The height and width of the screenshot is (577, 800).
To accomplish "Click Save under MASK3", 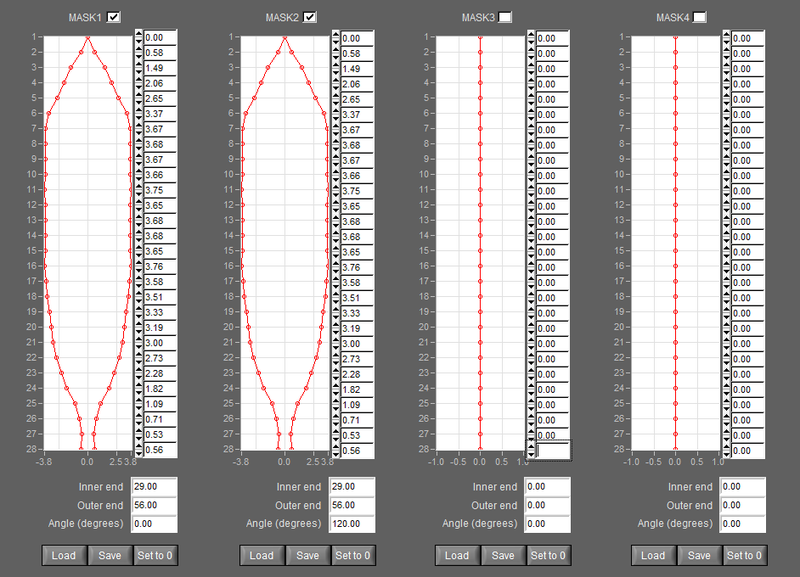I will [503, 556].
